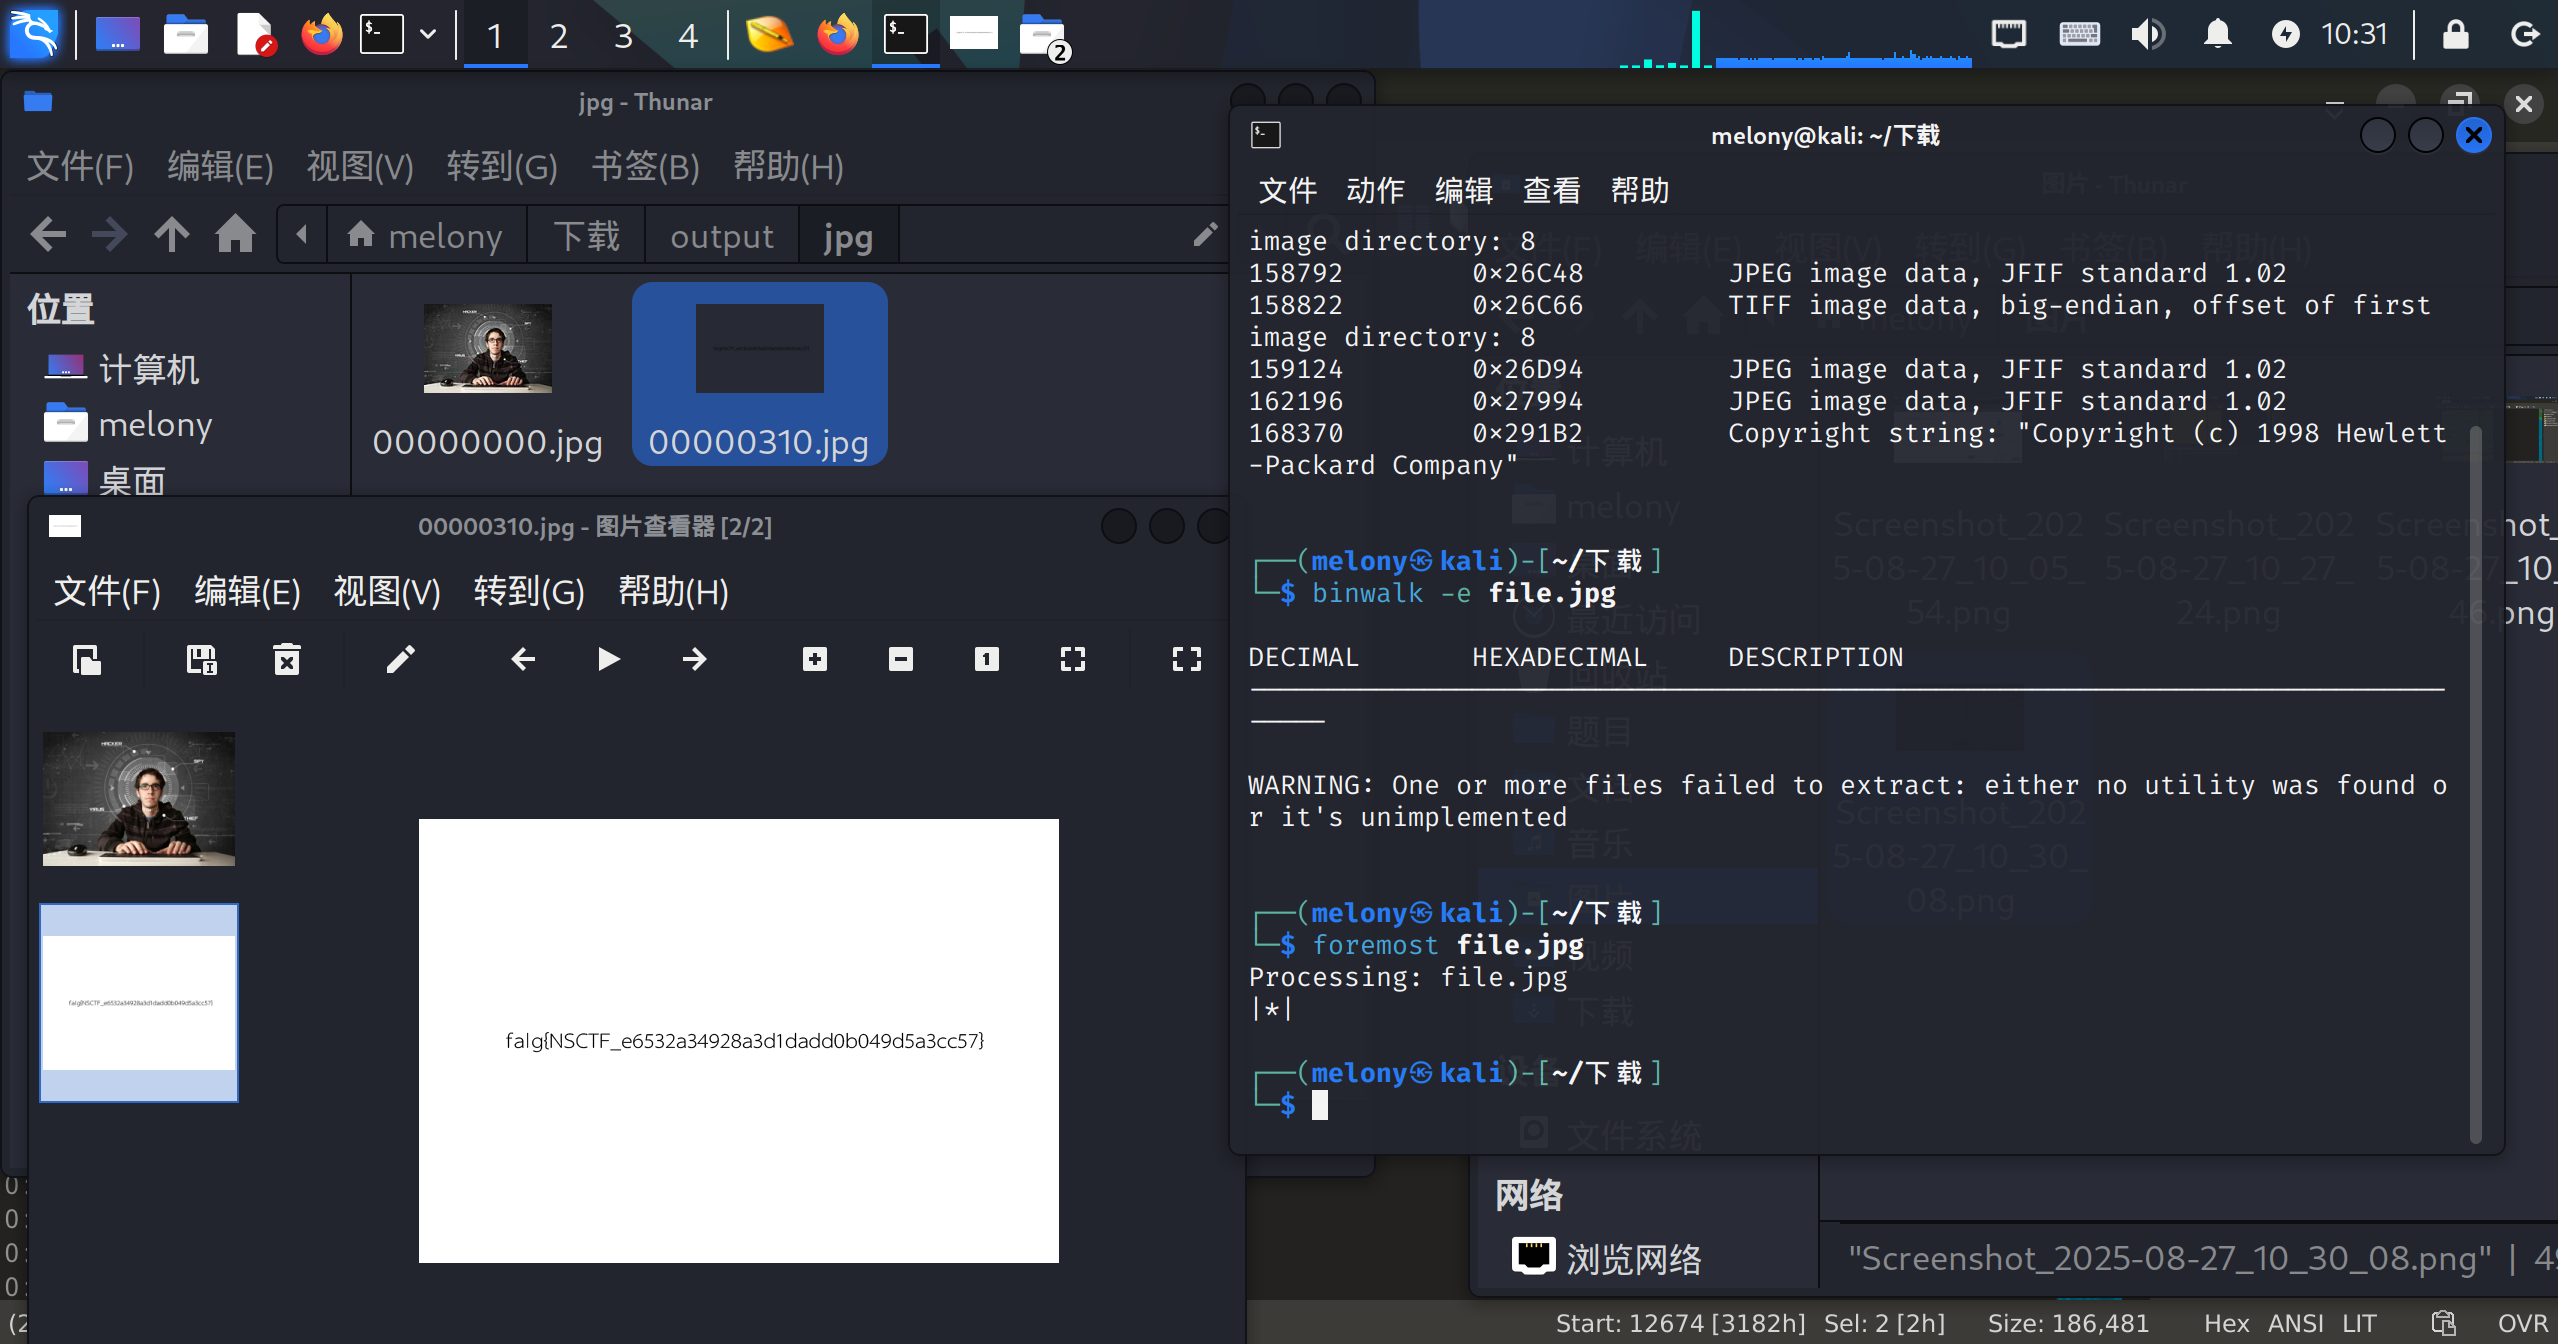Click the zoom out minus icon
Screen dimensions: 2558x1344
click(x=900, y=659)
